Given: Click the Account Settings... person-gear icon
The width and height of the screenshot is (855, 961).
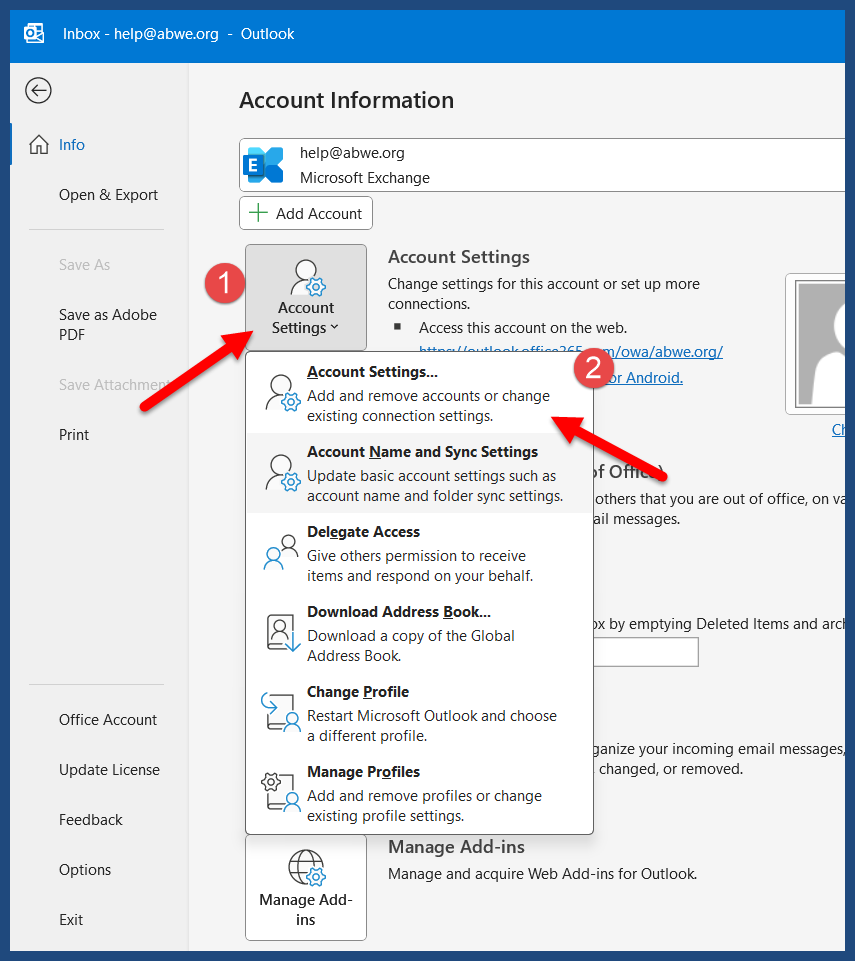Looking at the screenshot, I should point(283,393).
